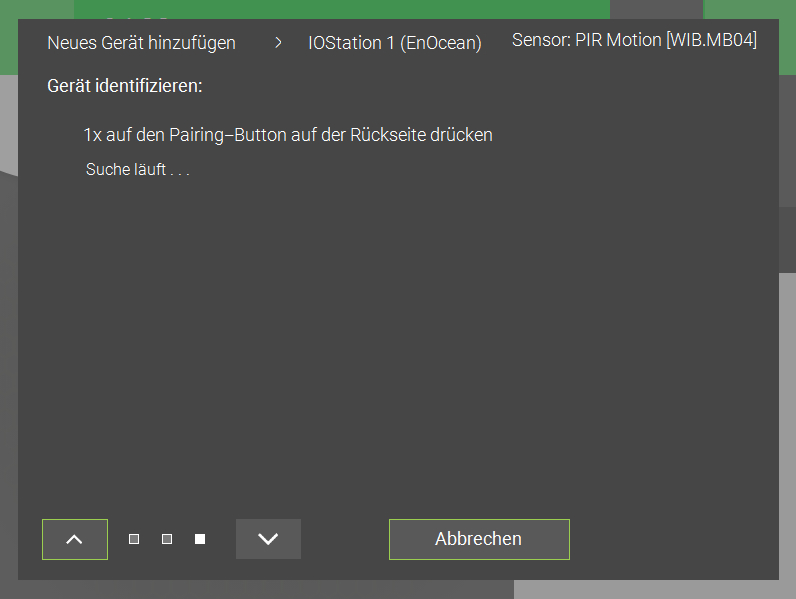
Task: Click the empty center area of the dialog
Action: pyautogui.click(x=398, y=330)
